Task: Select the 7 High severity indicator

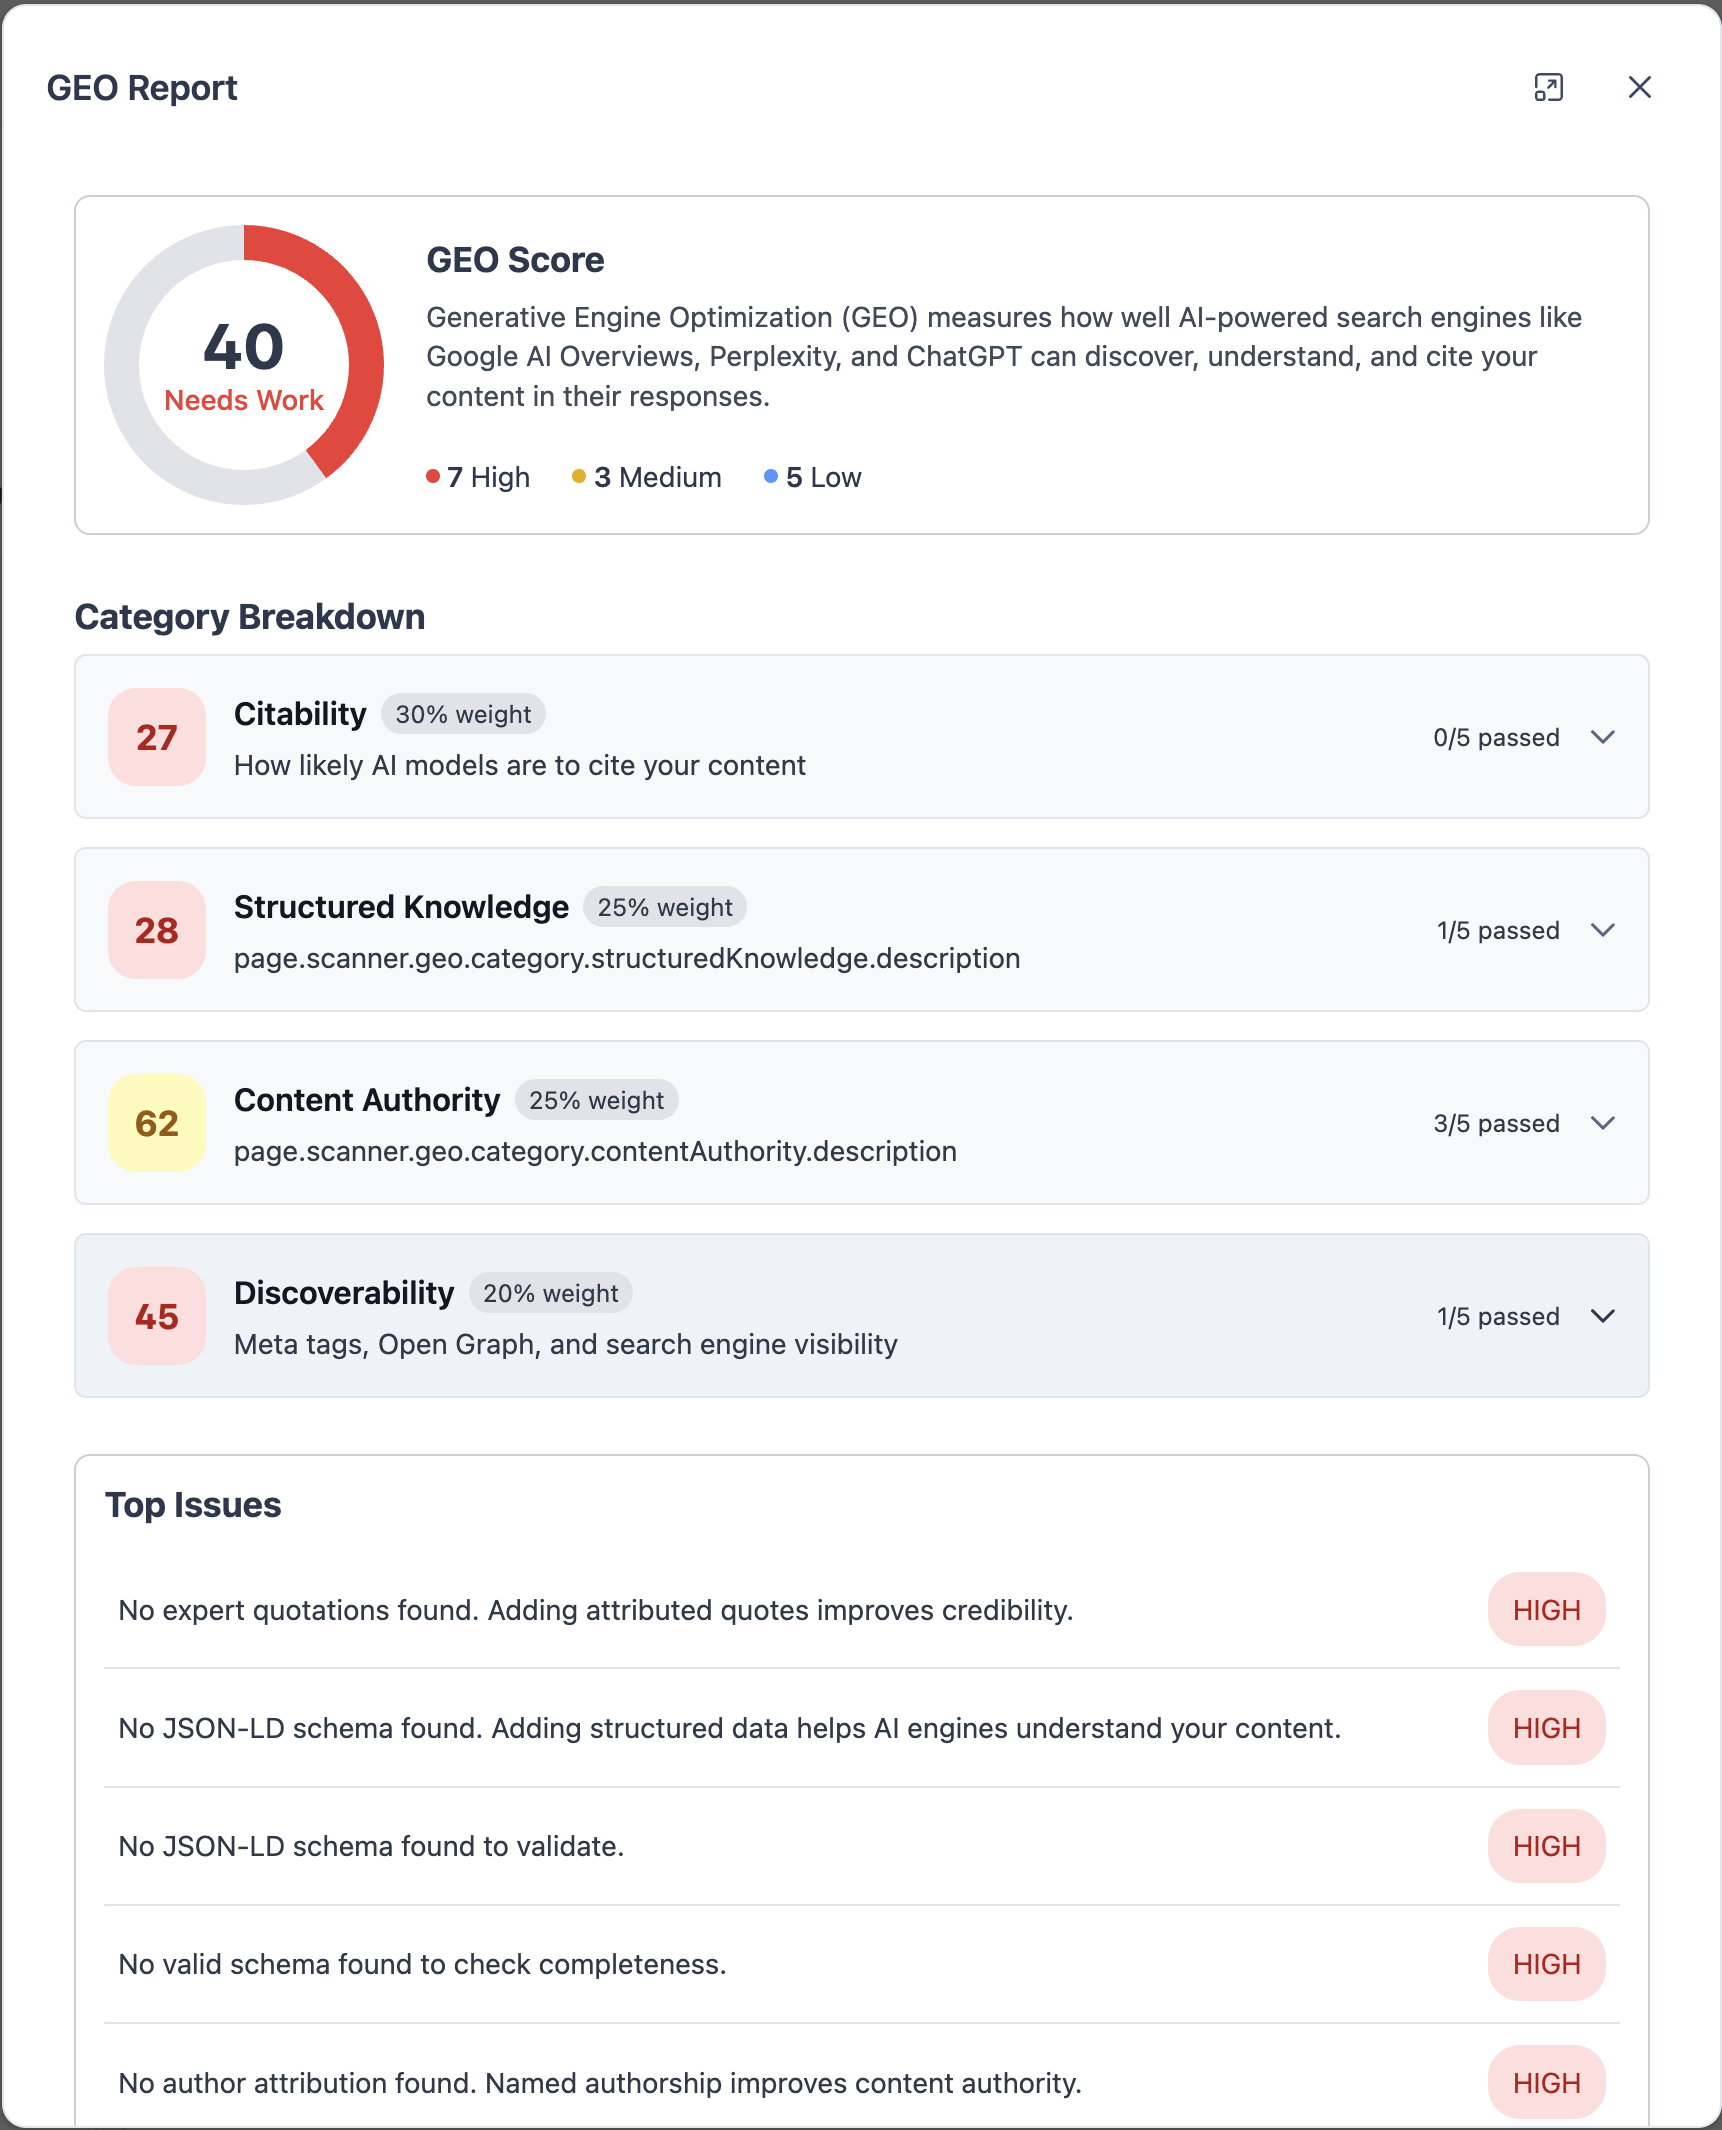Action: click(478, 477)
